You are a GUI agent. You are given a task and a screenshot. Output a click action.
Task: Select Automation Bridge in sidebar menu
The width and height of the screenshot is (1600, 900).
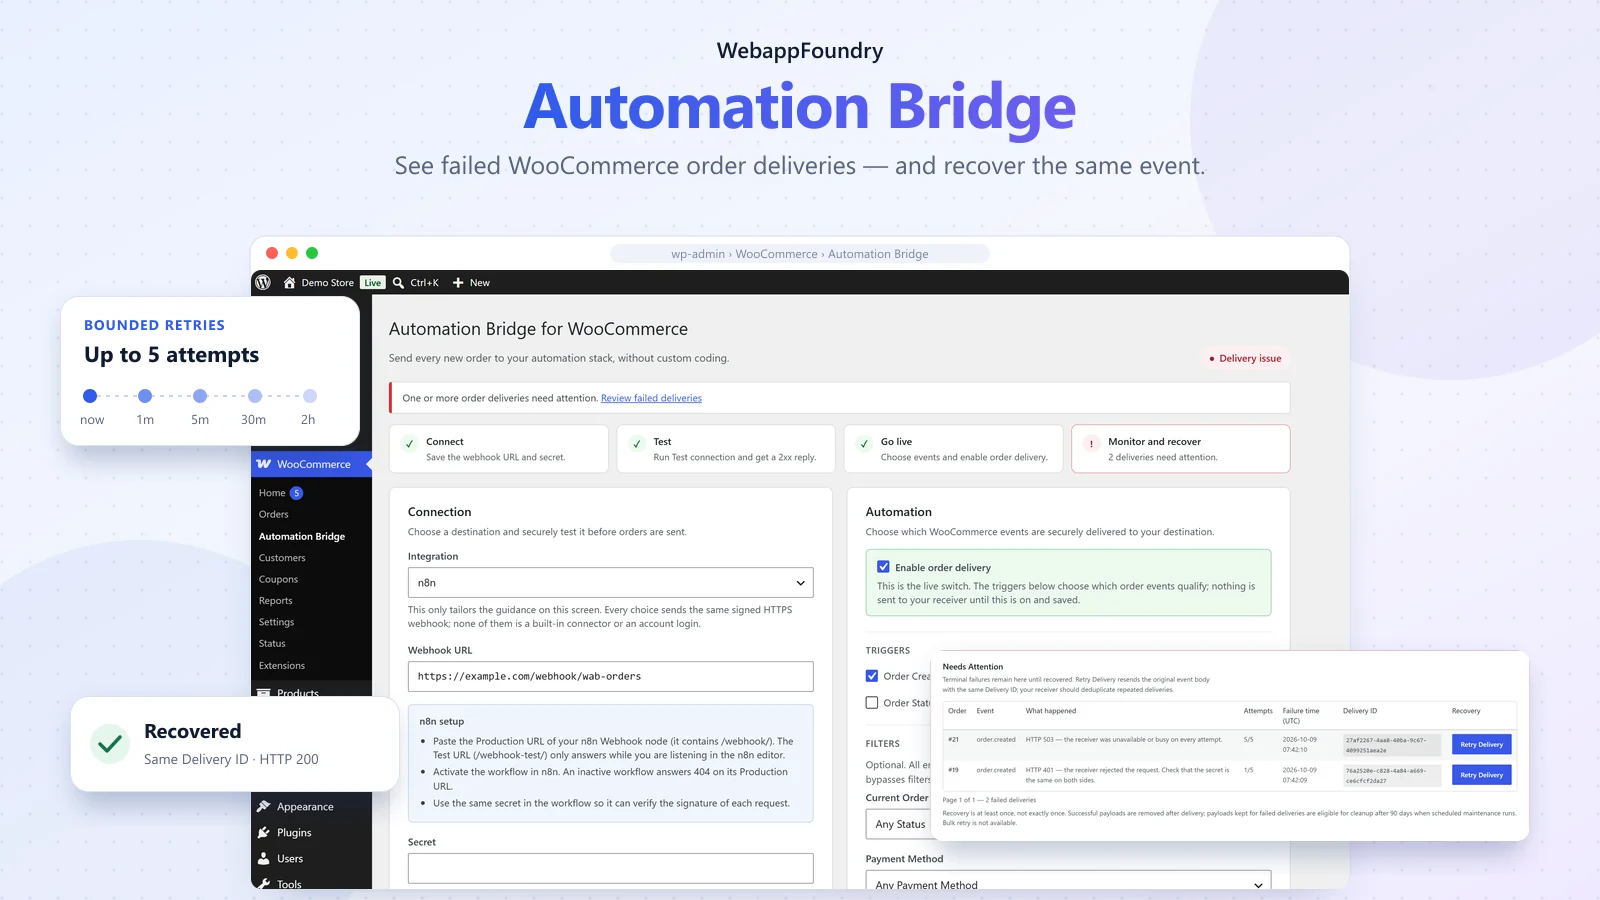point(302,536)
